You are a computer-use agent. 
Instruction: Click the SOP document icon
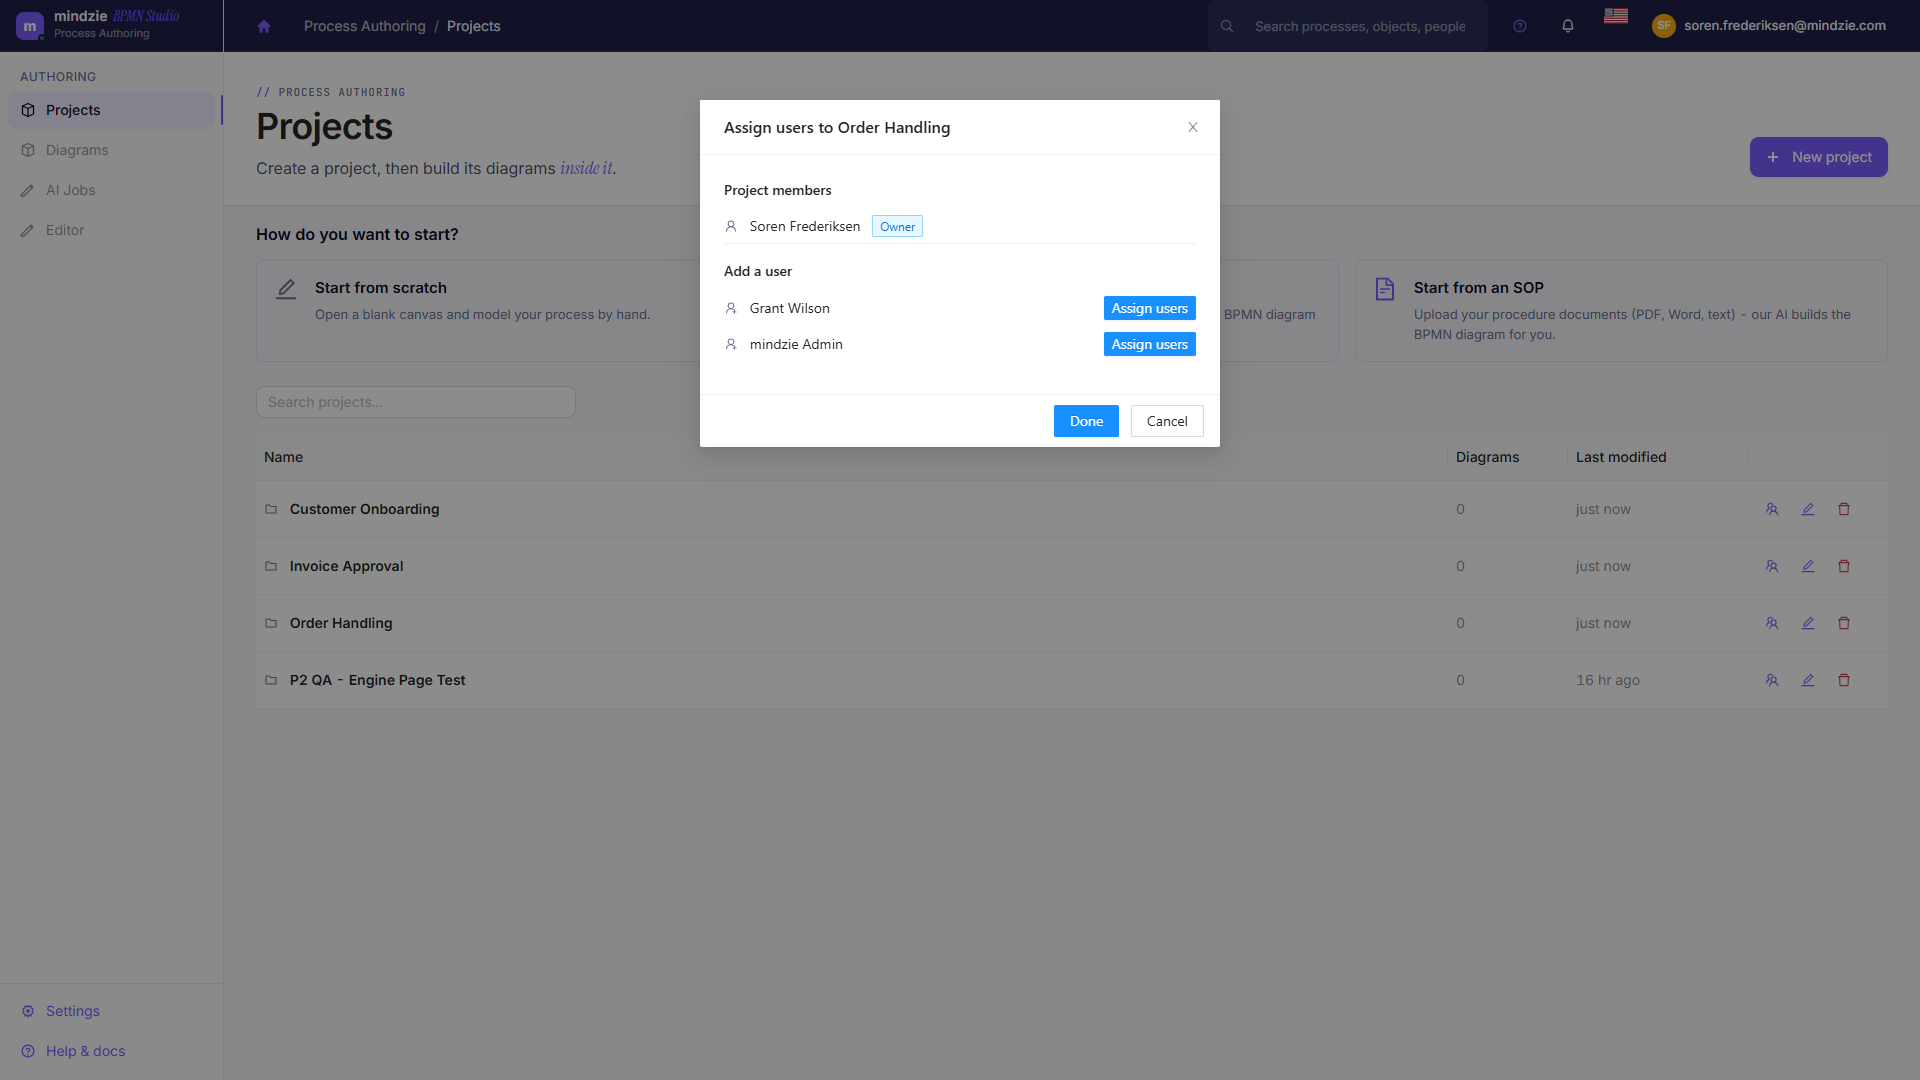(x=1385, y=289)
